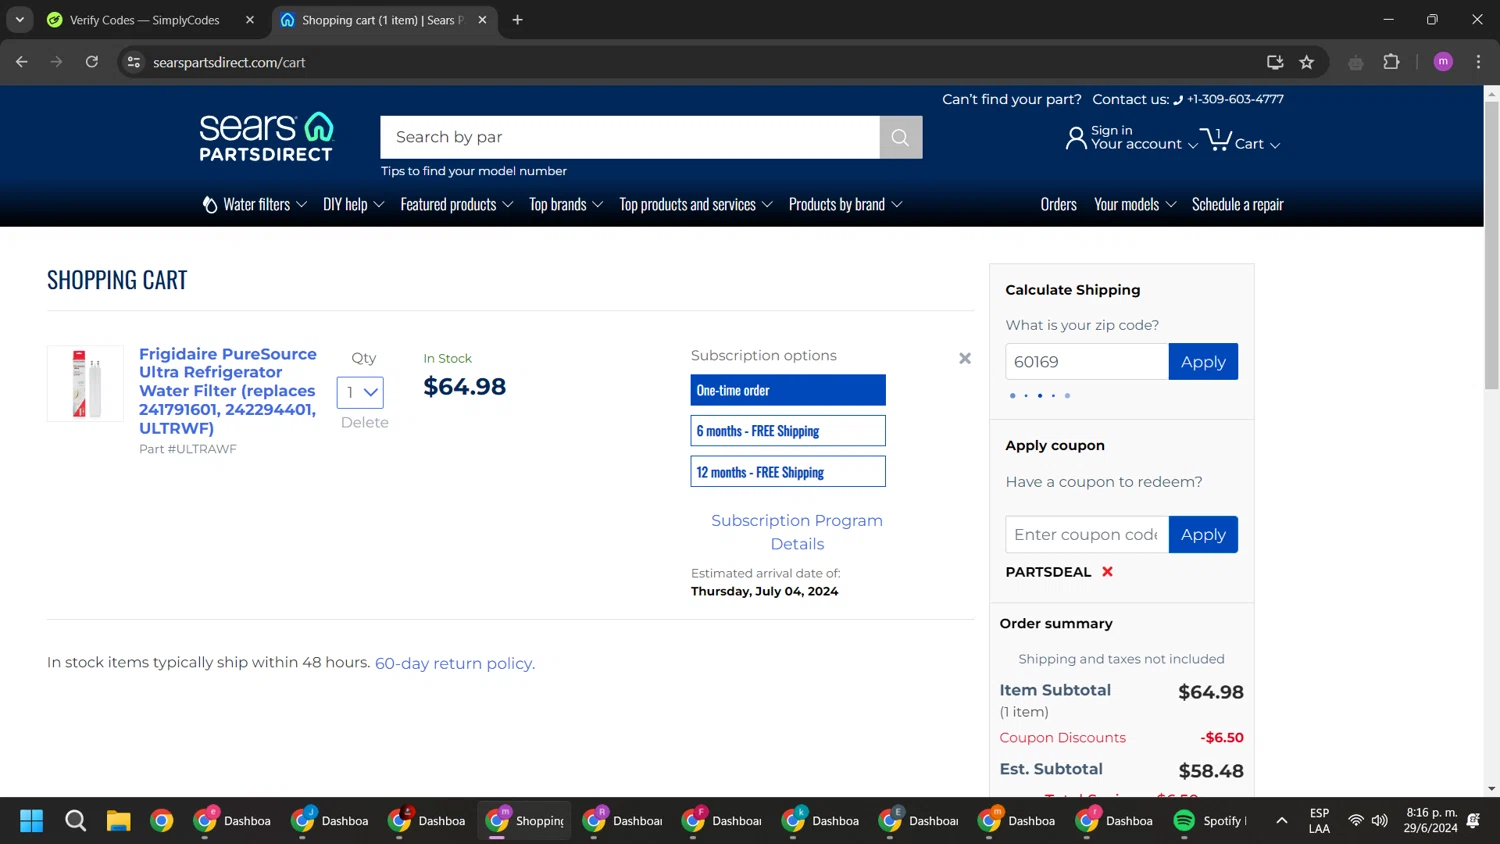1500x844 pixels.
Task: Show hidden system tray icons
Action: 1281,821
